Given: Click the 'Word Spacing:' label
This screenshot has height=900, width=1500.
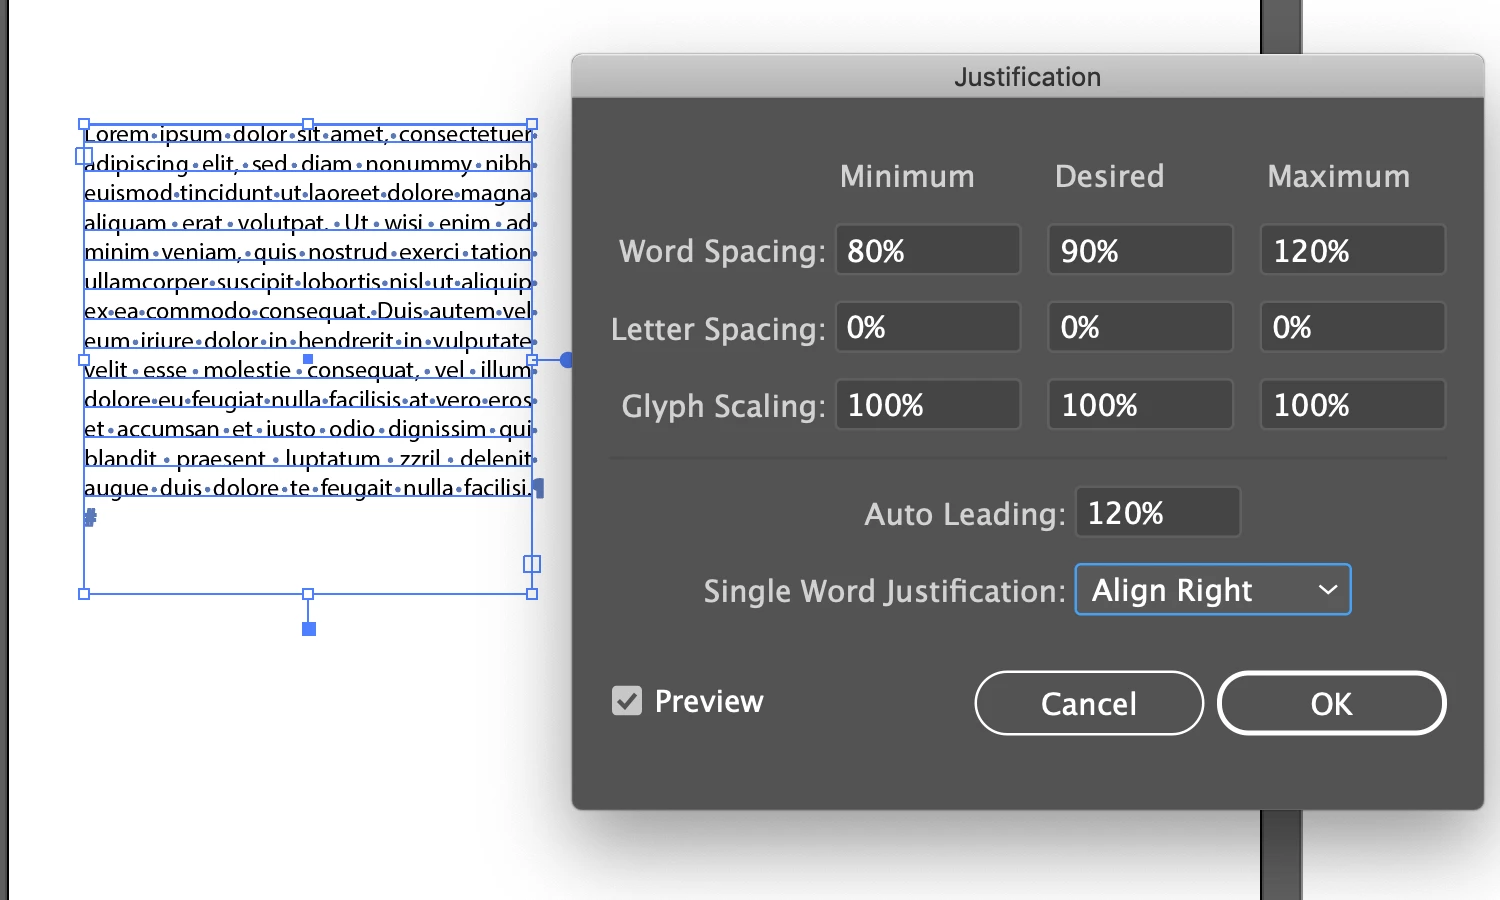Looking at the screenshot, I should click(722, 250).
